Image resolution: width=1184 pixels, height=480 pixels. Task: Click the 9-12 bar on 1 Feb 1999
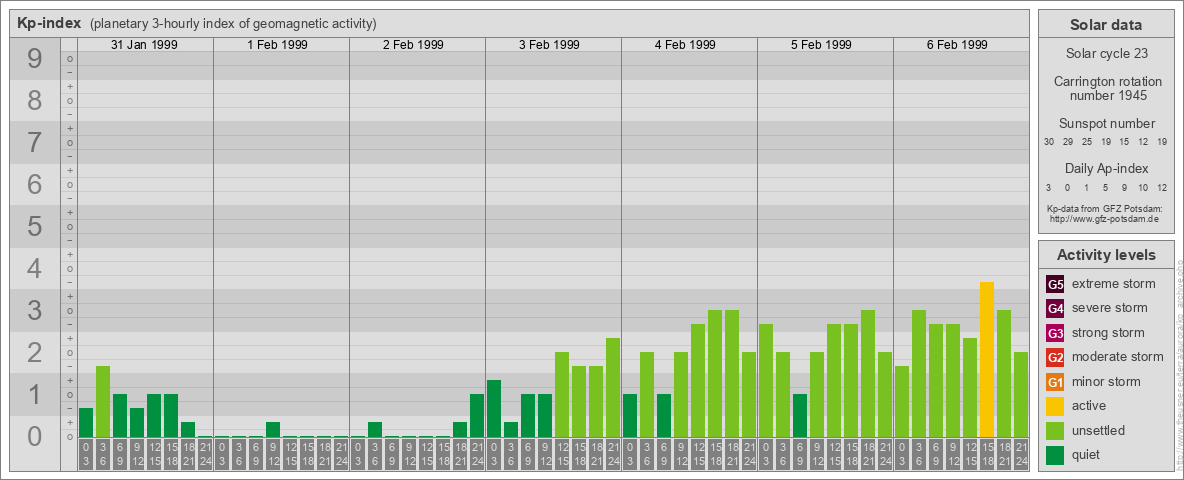point(273,429)
